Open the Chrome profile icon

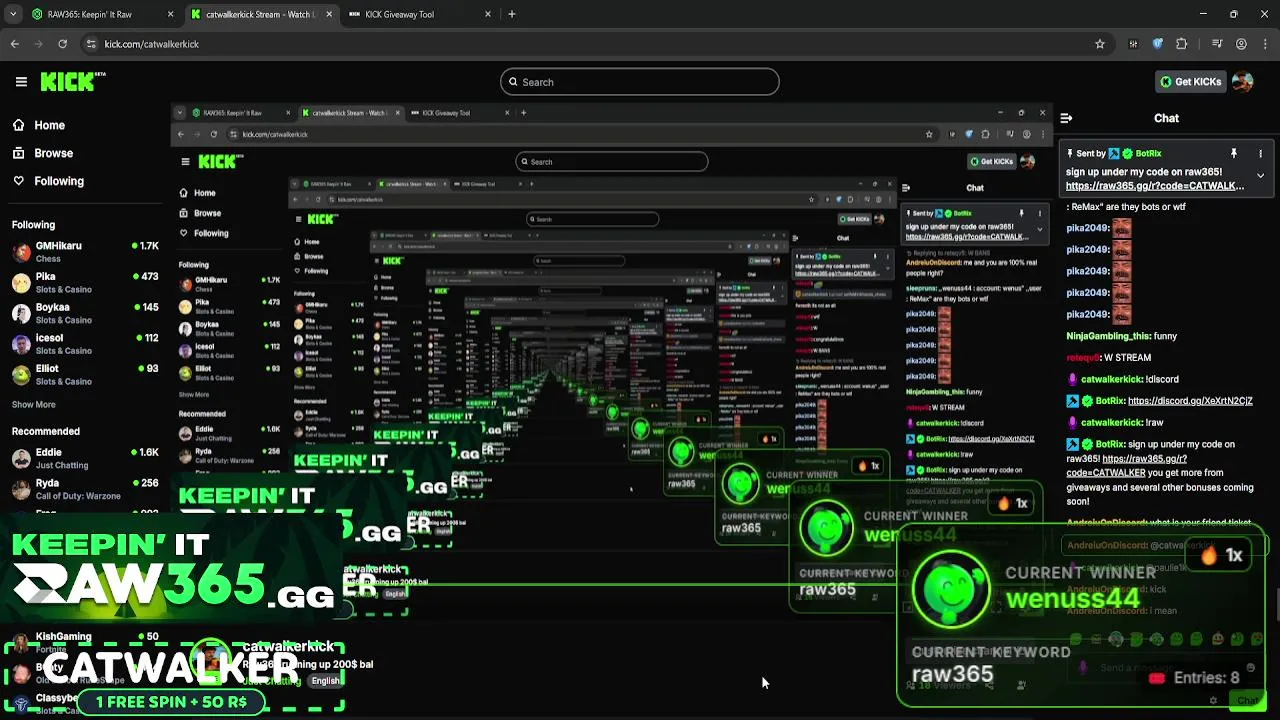pyautogui.click(x=1242, y=44)
